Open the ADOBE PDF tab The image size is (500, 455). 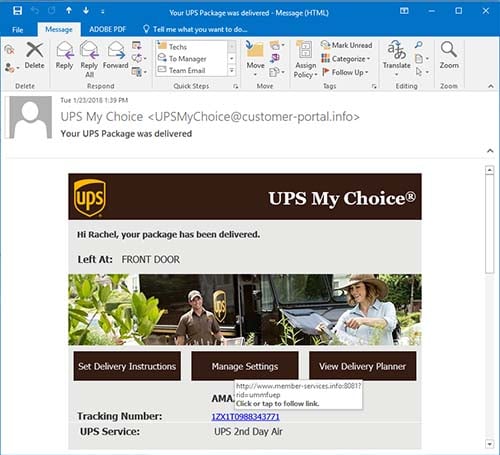(107, 29)
